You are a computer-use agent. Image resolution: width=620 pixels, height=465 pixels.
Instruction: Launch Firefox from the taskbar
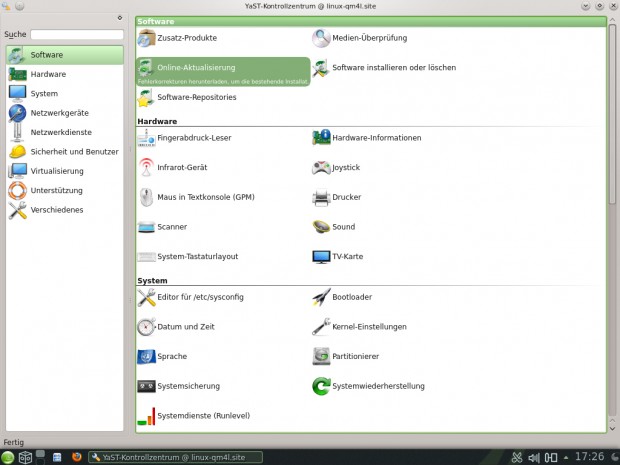77,457
